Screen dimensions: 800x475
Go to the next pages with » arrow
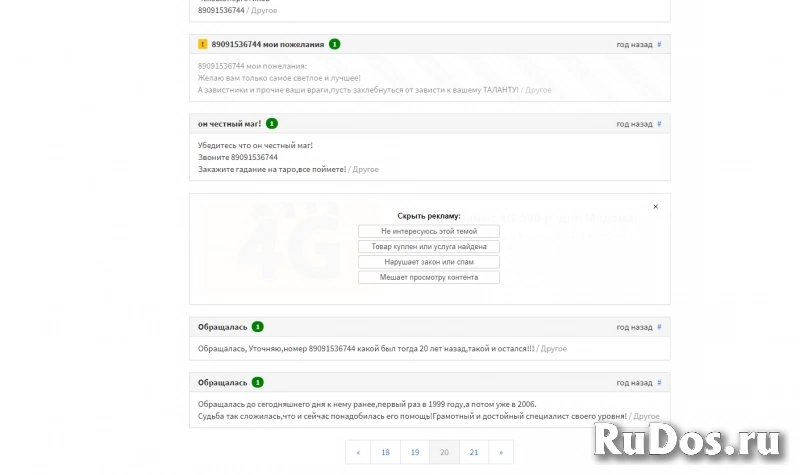pyautogui.click(x=501, y=453)
